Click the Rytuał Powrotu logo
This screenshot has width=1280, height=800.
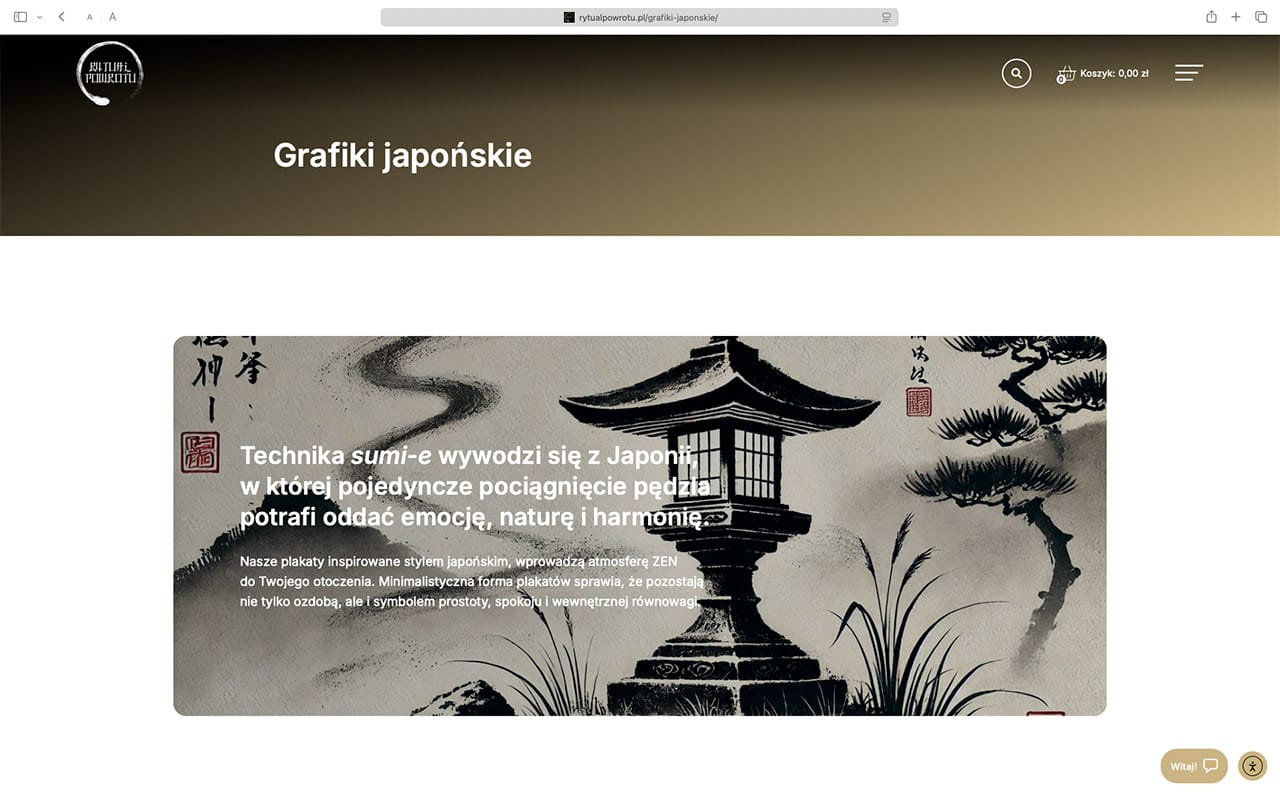[110, 73]
